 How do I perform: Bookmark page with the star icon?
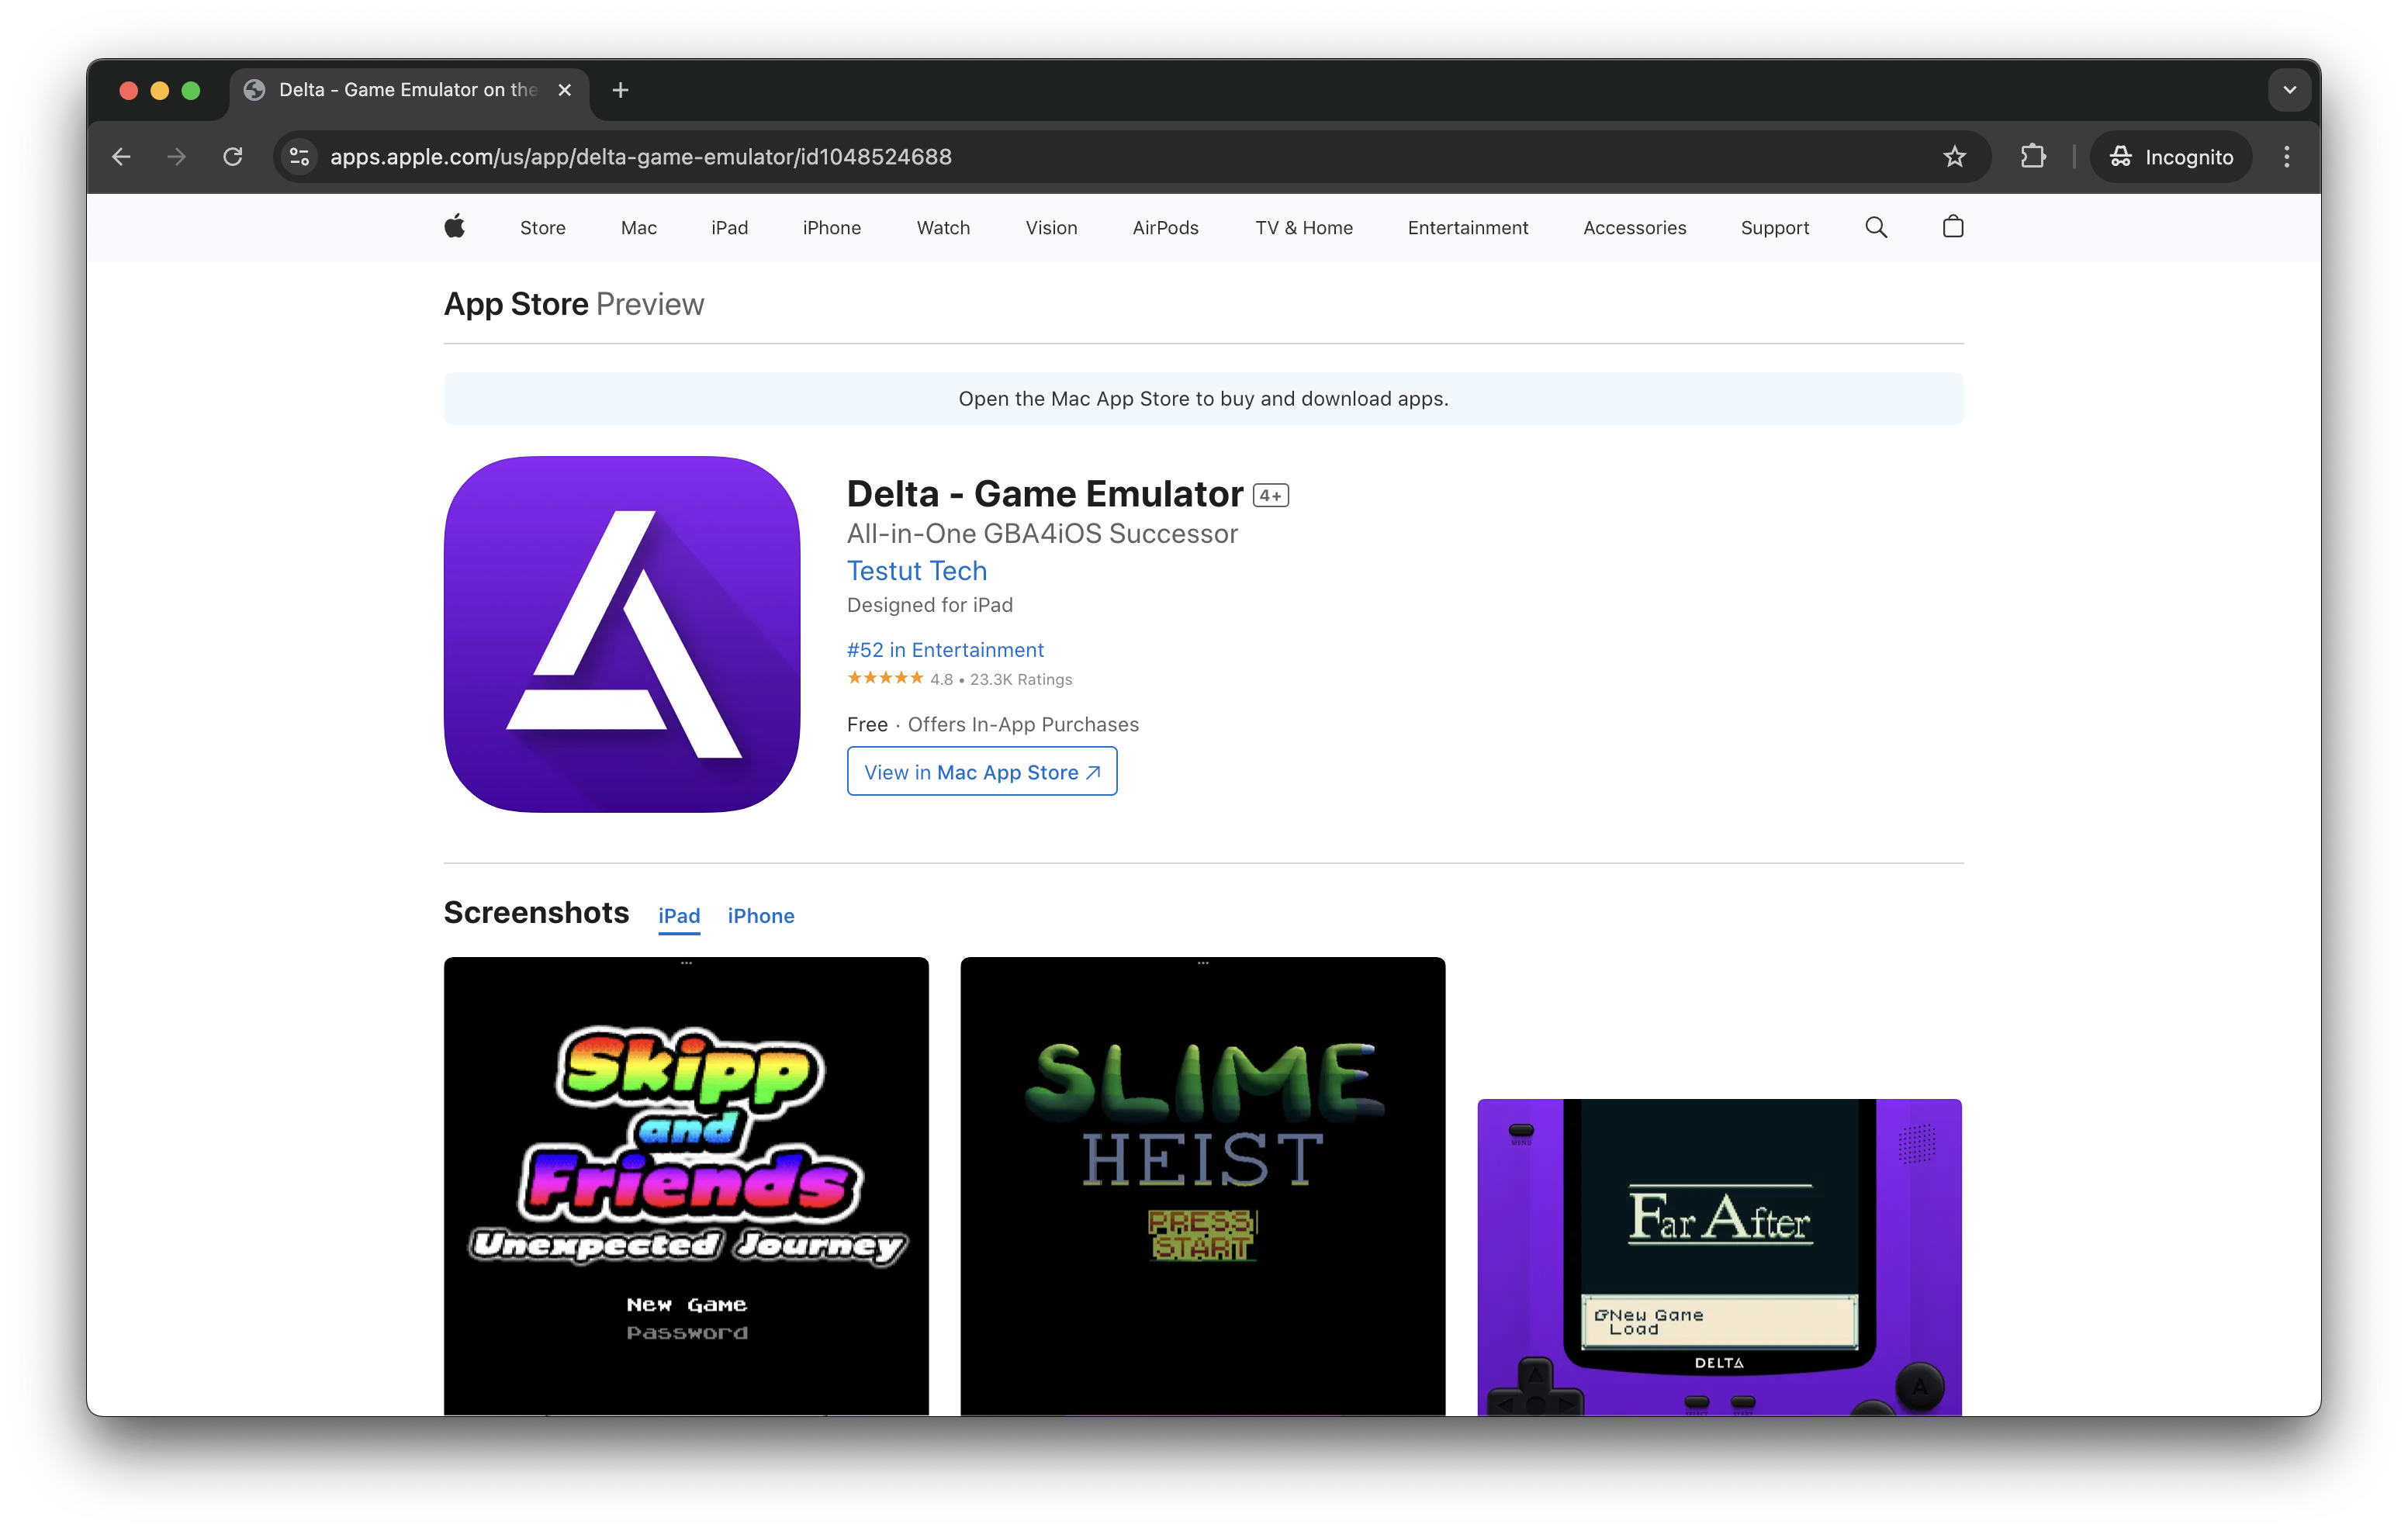1954,157
